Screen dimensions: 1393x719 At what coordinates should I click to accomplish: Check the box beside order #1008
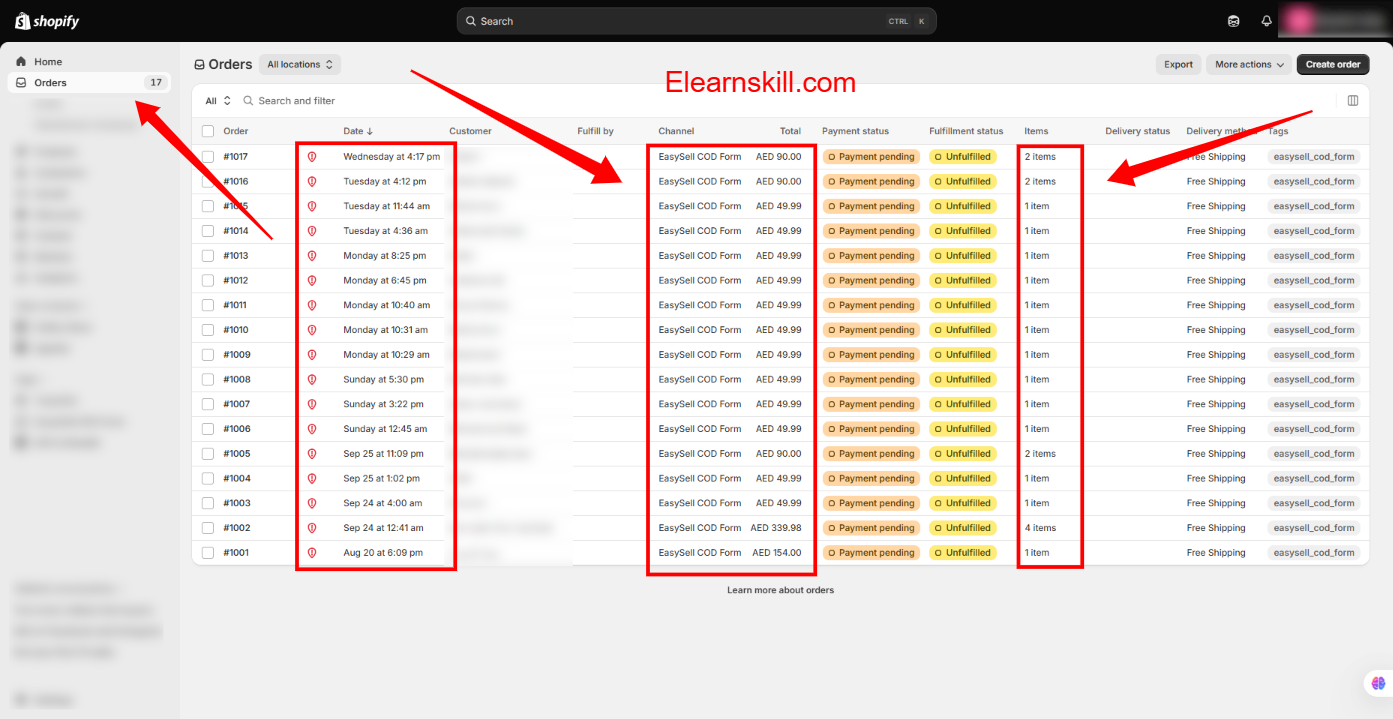coord(208,380)
